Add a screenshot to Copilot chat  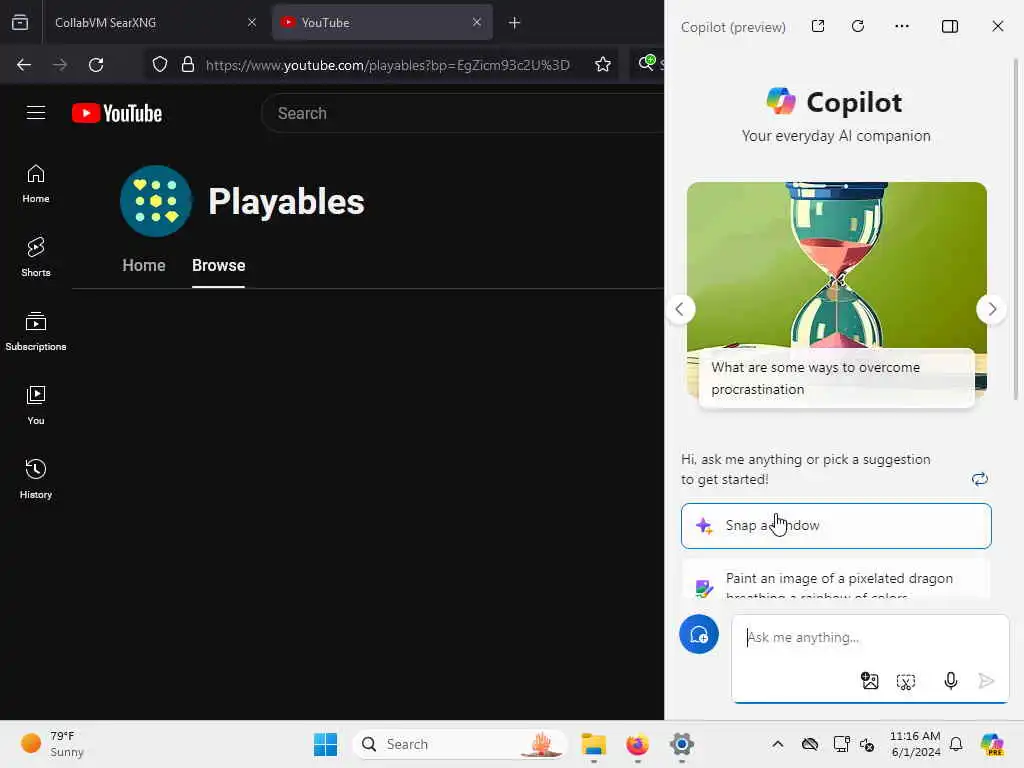(906, 682)
